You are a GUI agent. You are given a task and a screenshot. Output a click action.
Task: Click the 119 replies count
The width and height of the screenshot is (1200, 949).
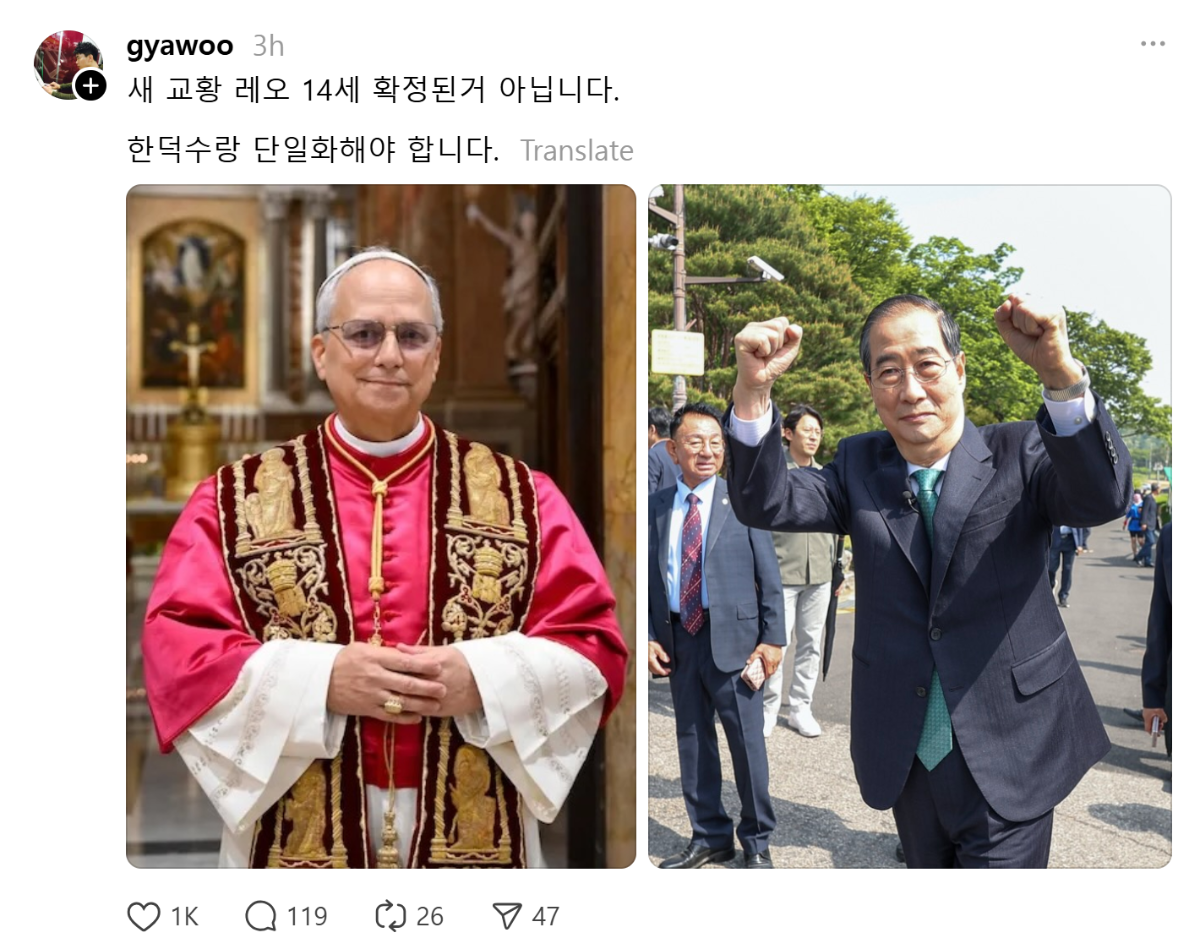[x=307, y=916]
